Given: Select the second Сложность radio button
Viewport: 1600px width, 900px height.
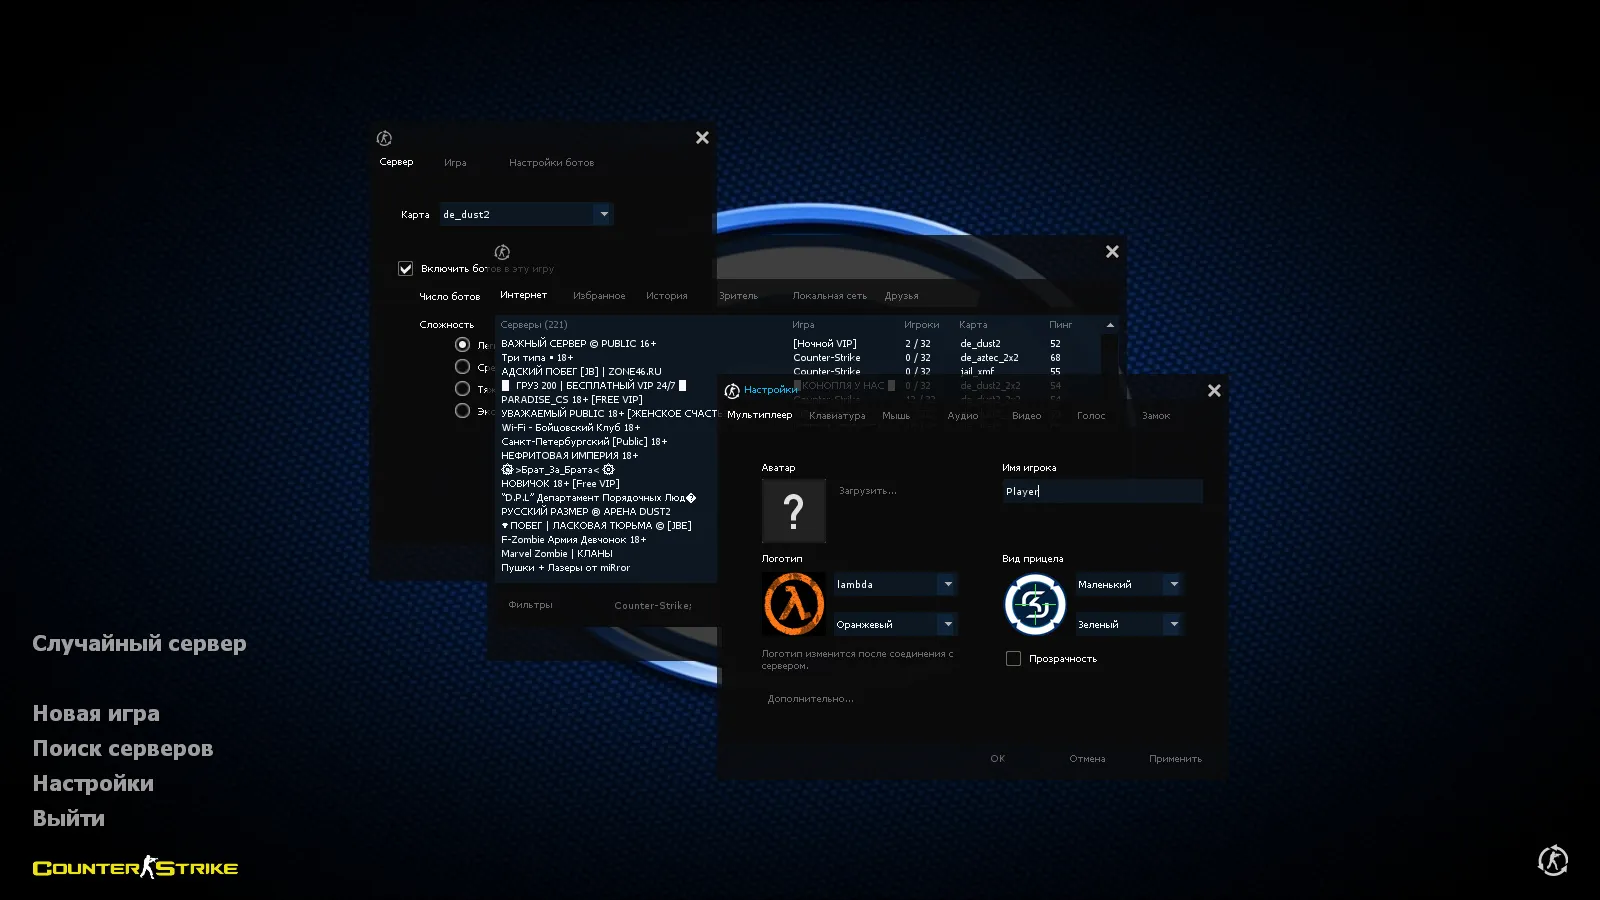Looking at the screenshot, I should click(x=462, y=367).
